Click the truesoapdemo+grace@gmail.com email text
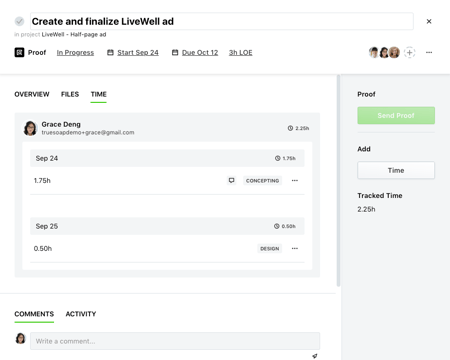Viewport: 450px width, 360px height. pyautogui.click(x=88, y=132)
